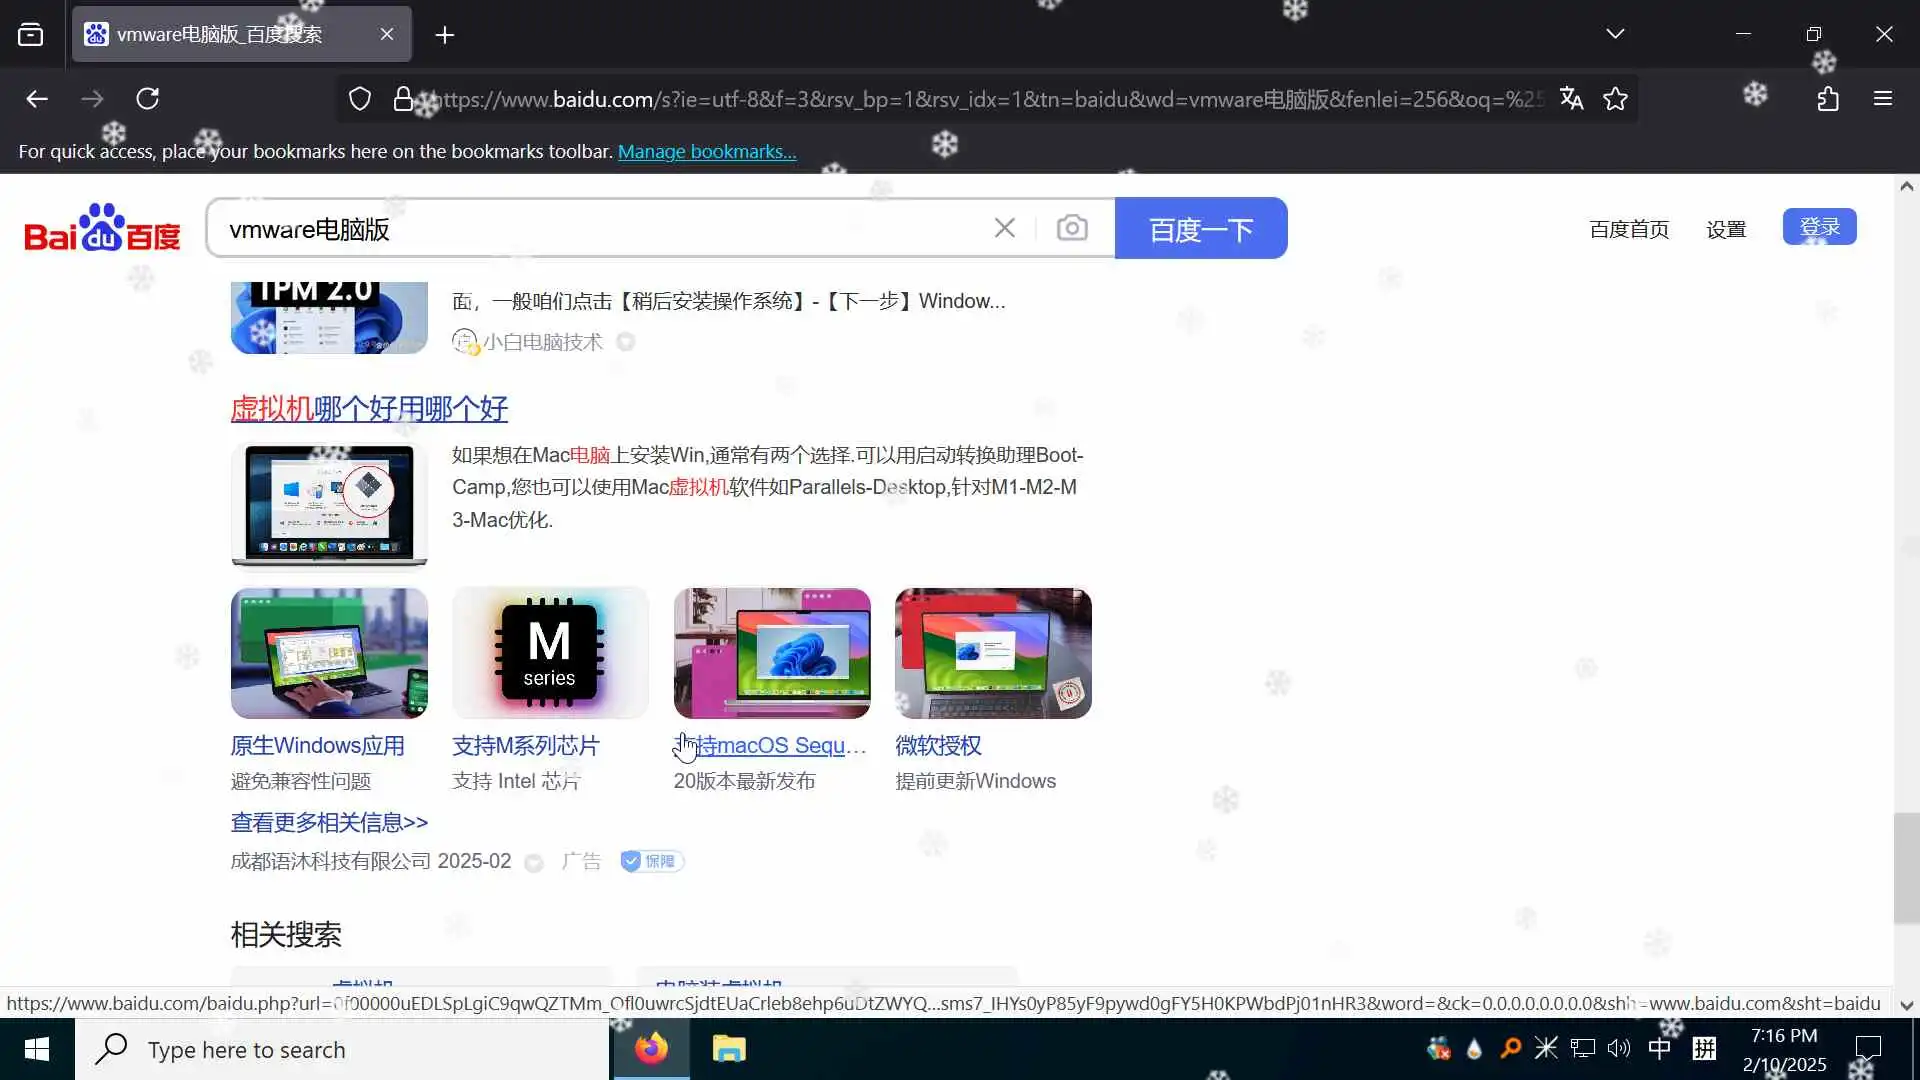The image size is (1920, 1080).
Task: Expand the list all tabs chevron
Action: click(x=1615, y=34)
